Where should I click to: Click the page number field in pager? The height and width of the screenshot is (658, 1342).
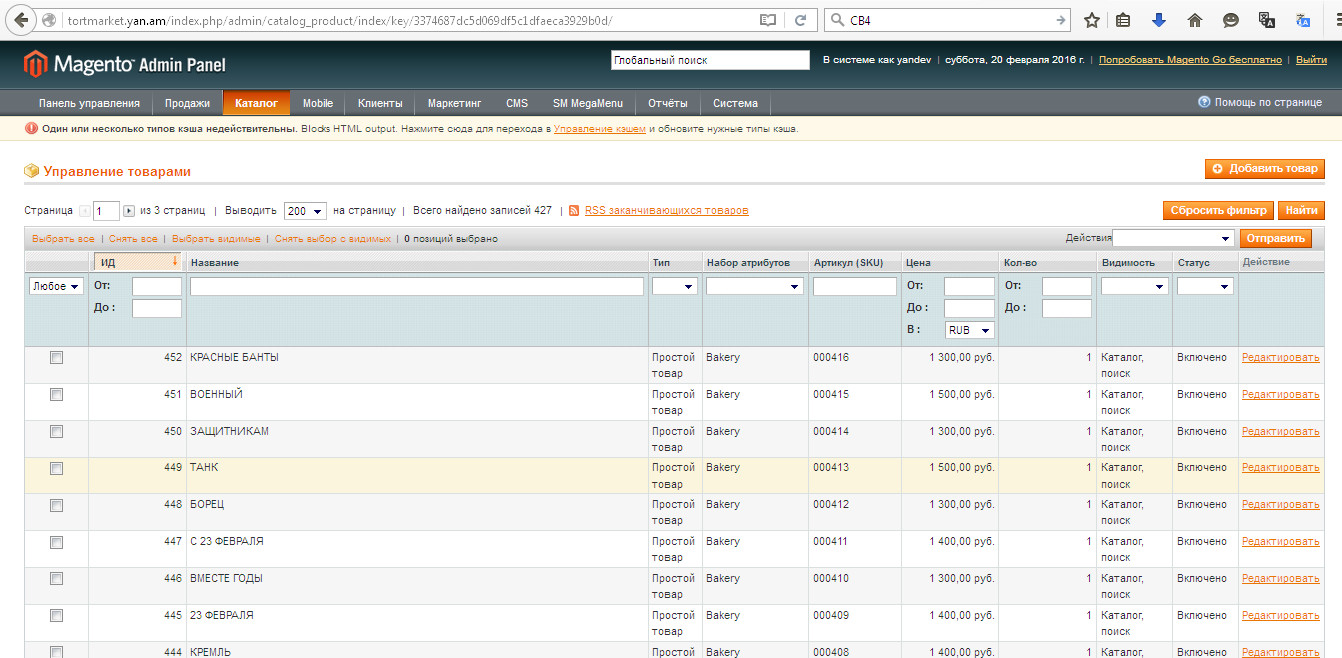[106, 211]
